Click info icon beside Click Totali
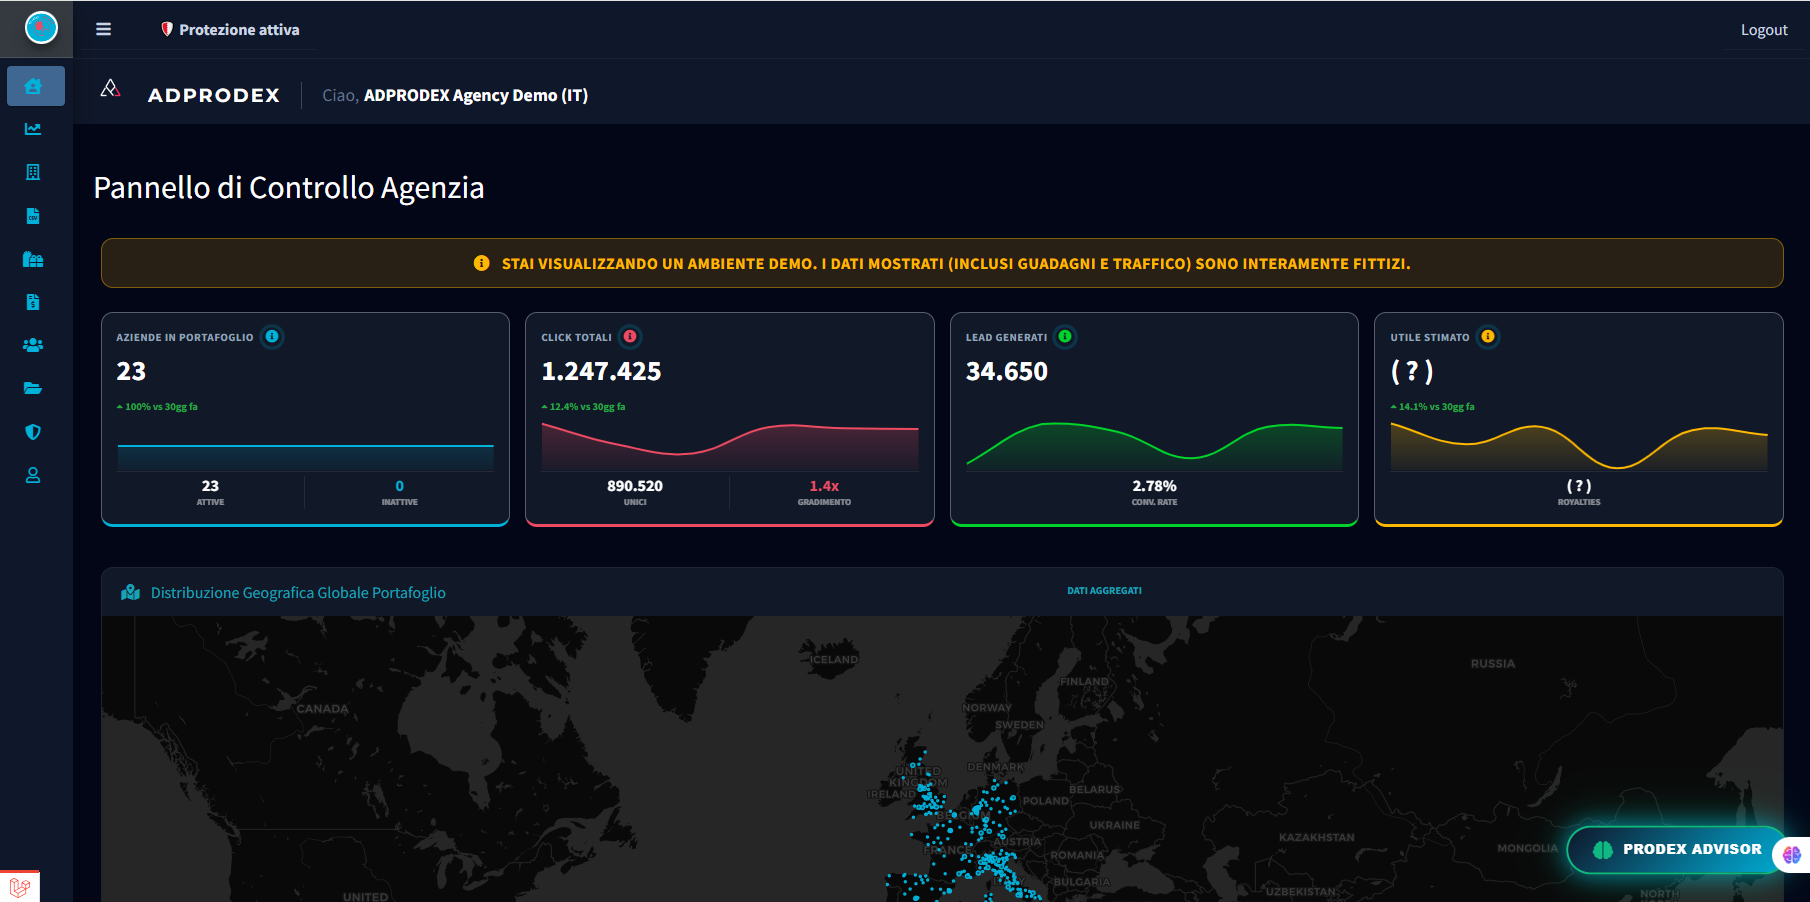Image resolution: width=1810 pixels, height=902 pixels. [630, 336]
